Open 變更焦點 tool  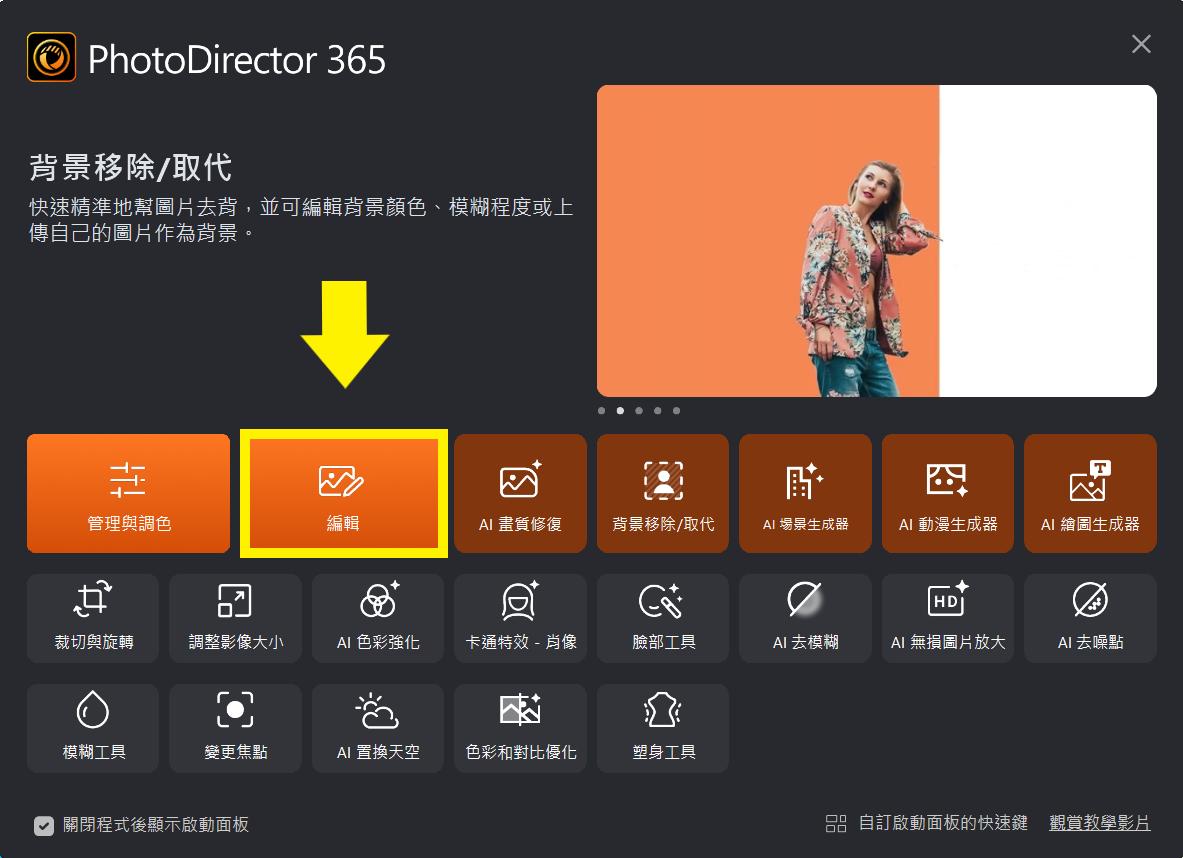click(235, 728)
